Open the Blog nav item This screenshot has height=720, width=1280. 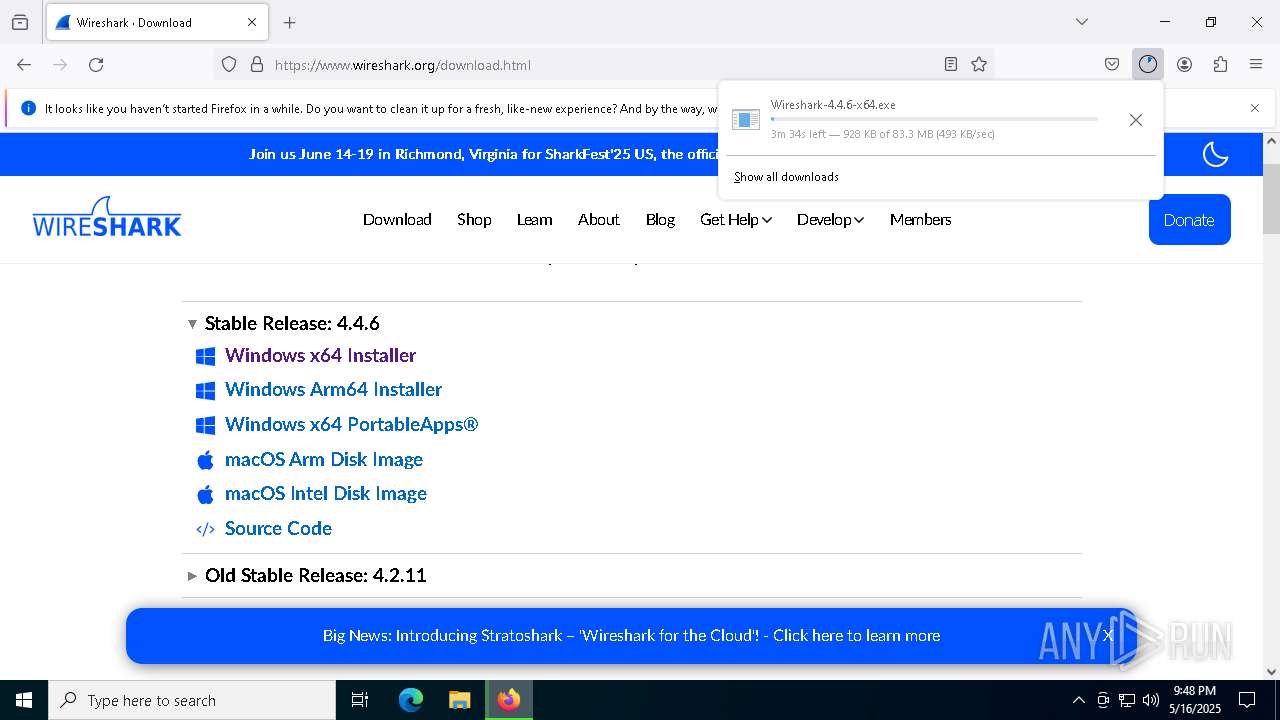[x=660, y=219]
